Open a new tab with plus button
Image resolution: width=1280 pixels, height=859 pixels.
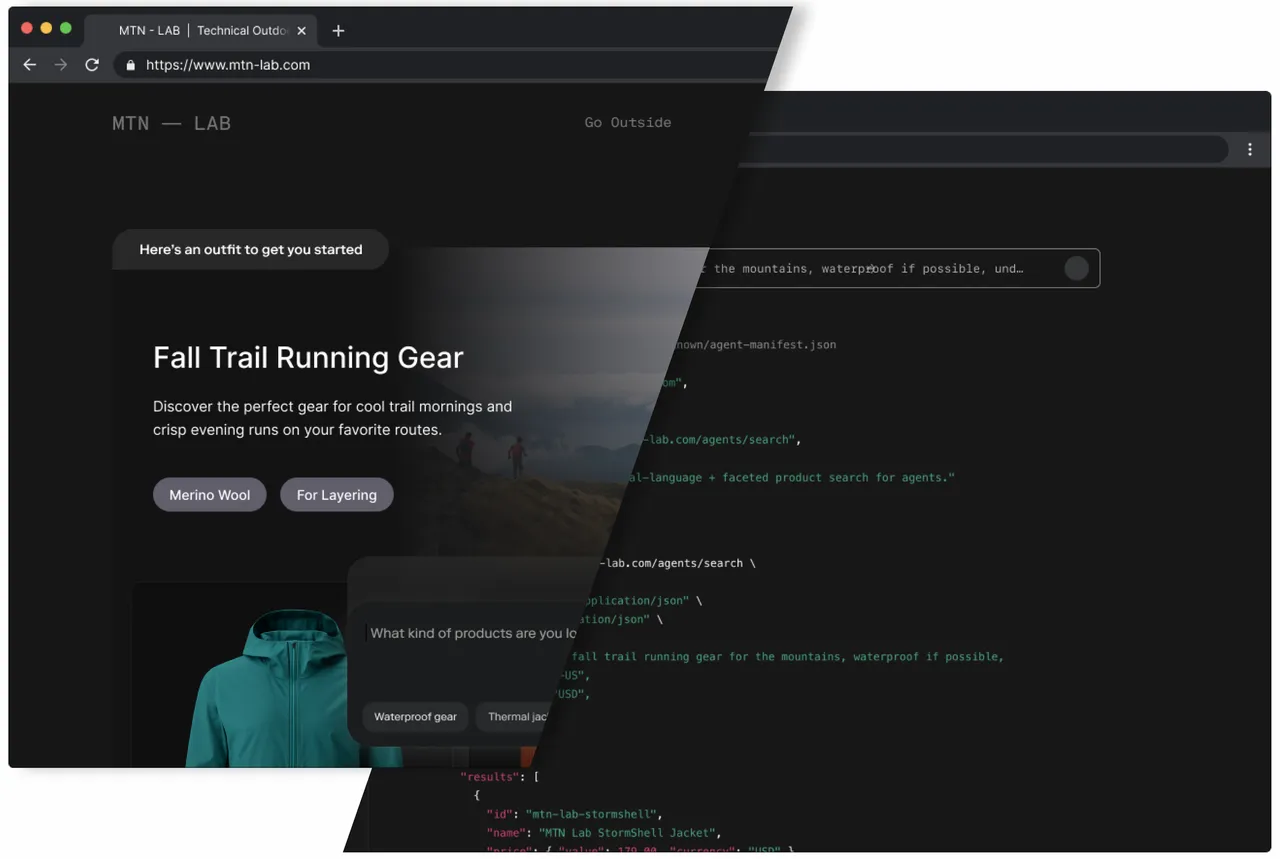tap(338, 31)
